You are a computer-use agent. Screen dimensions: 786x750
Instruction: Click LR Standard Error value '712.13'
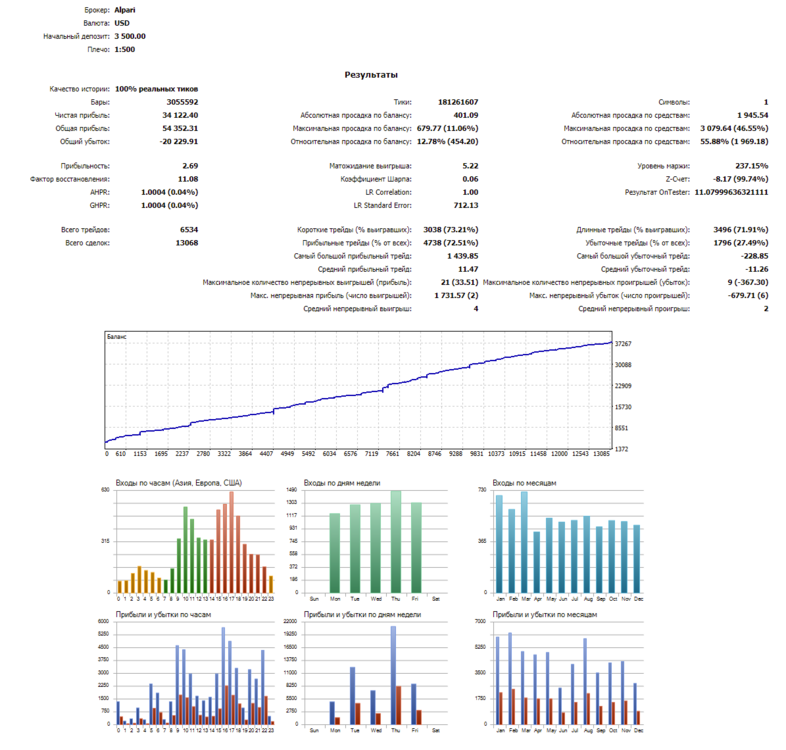point(466,205)
